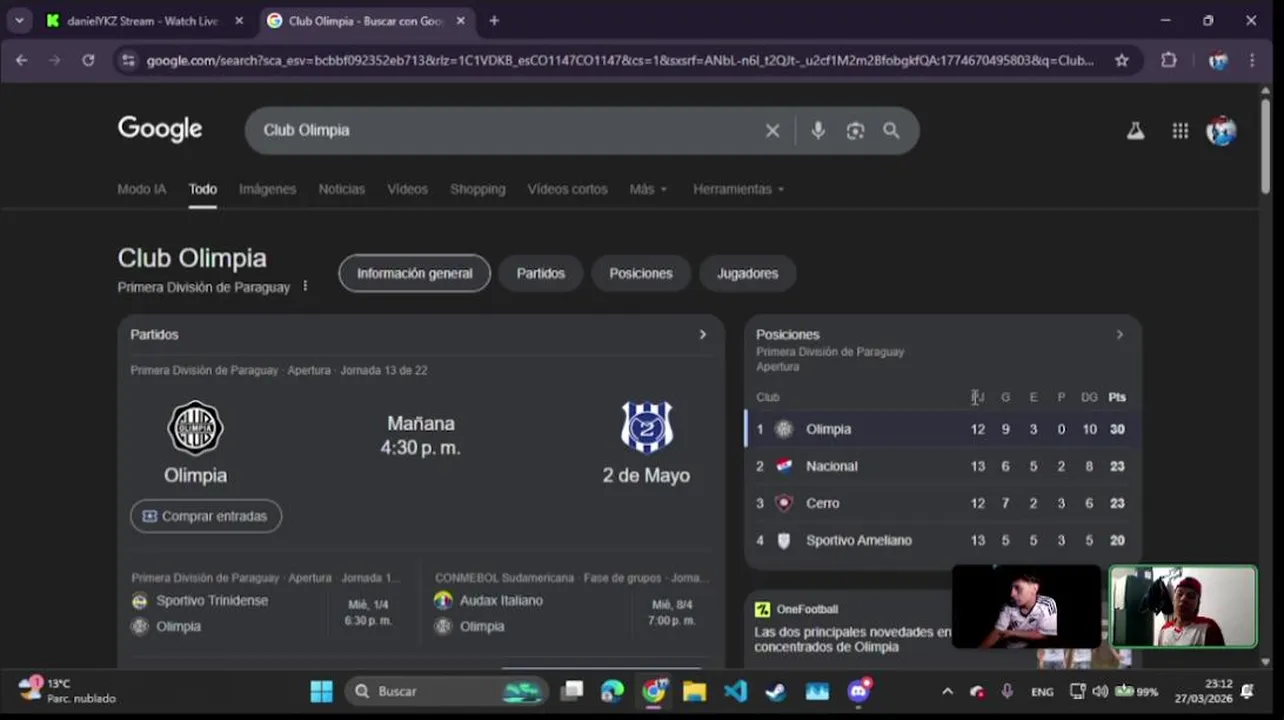Select the Jugadores chip
This screenshot has height=720, width=1284.
coord(747,273)
